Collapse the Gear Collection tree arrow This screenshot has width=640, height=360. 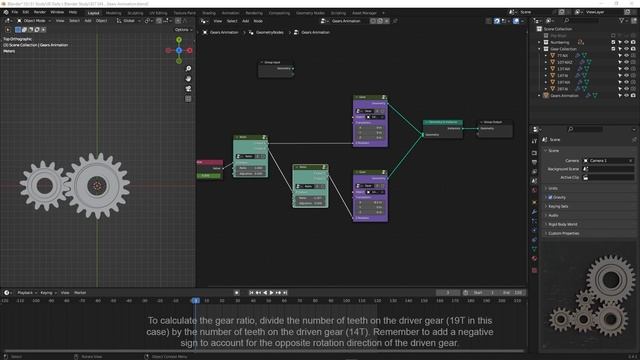(539, 49)
